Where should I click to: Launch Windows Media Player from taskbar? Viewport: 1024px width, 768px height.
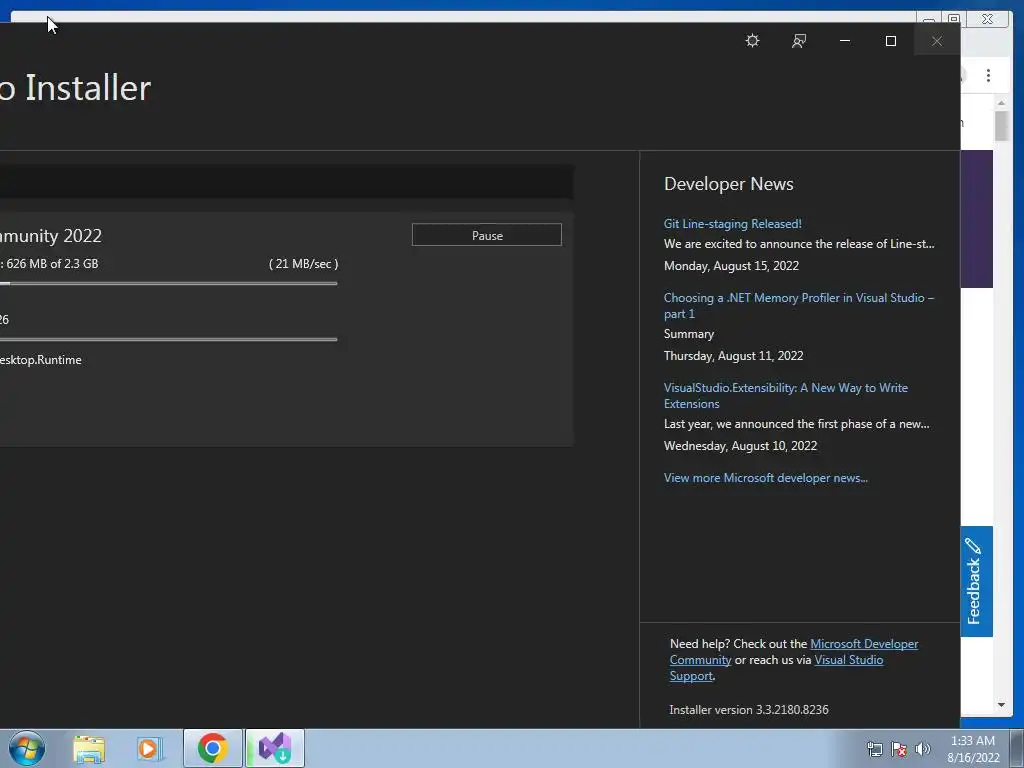[149, 748]
